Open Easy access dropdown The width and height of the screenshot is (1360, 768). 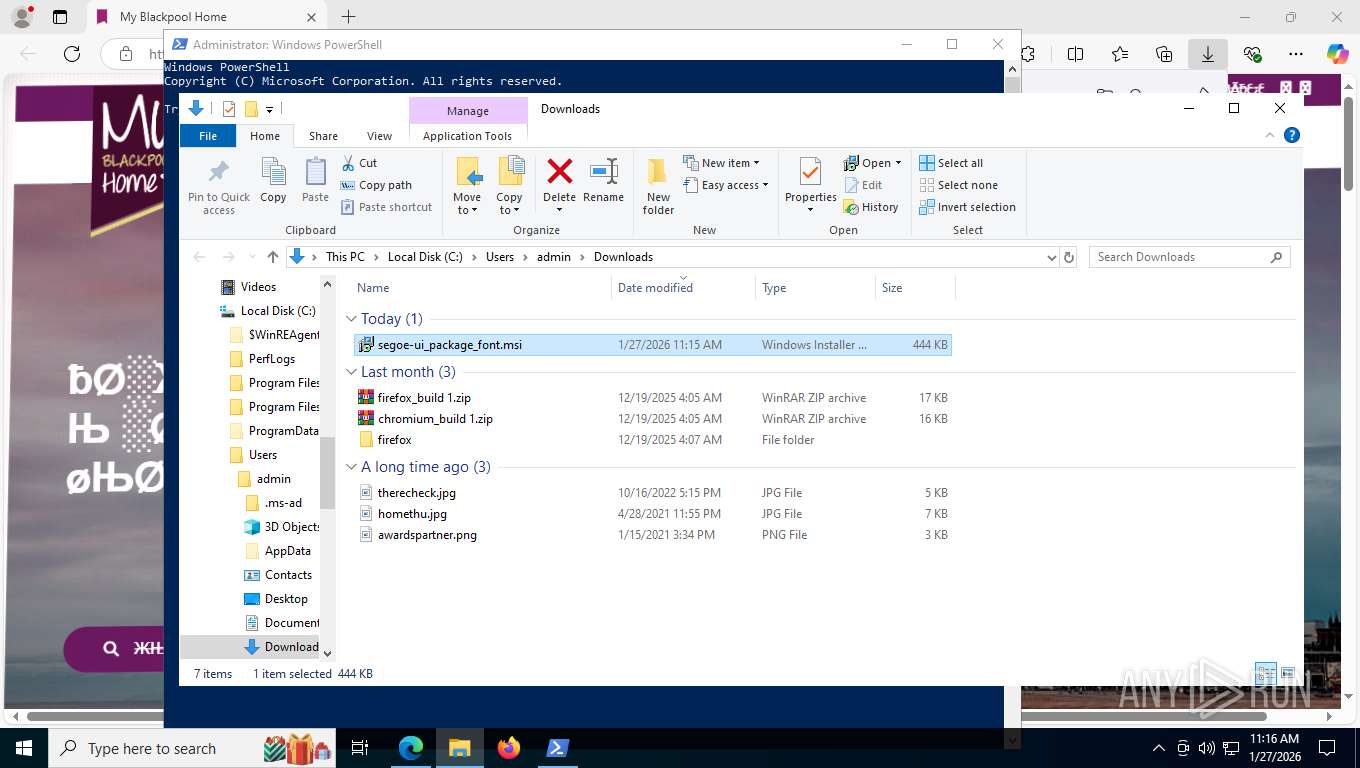726,185
